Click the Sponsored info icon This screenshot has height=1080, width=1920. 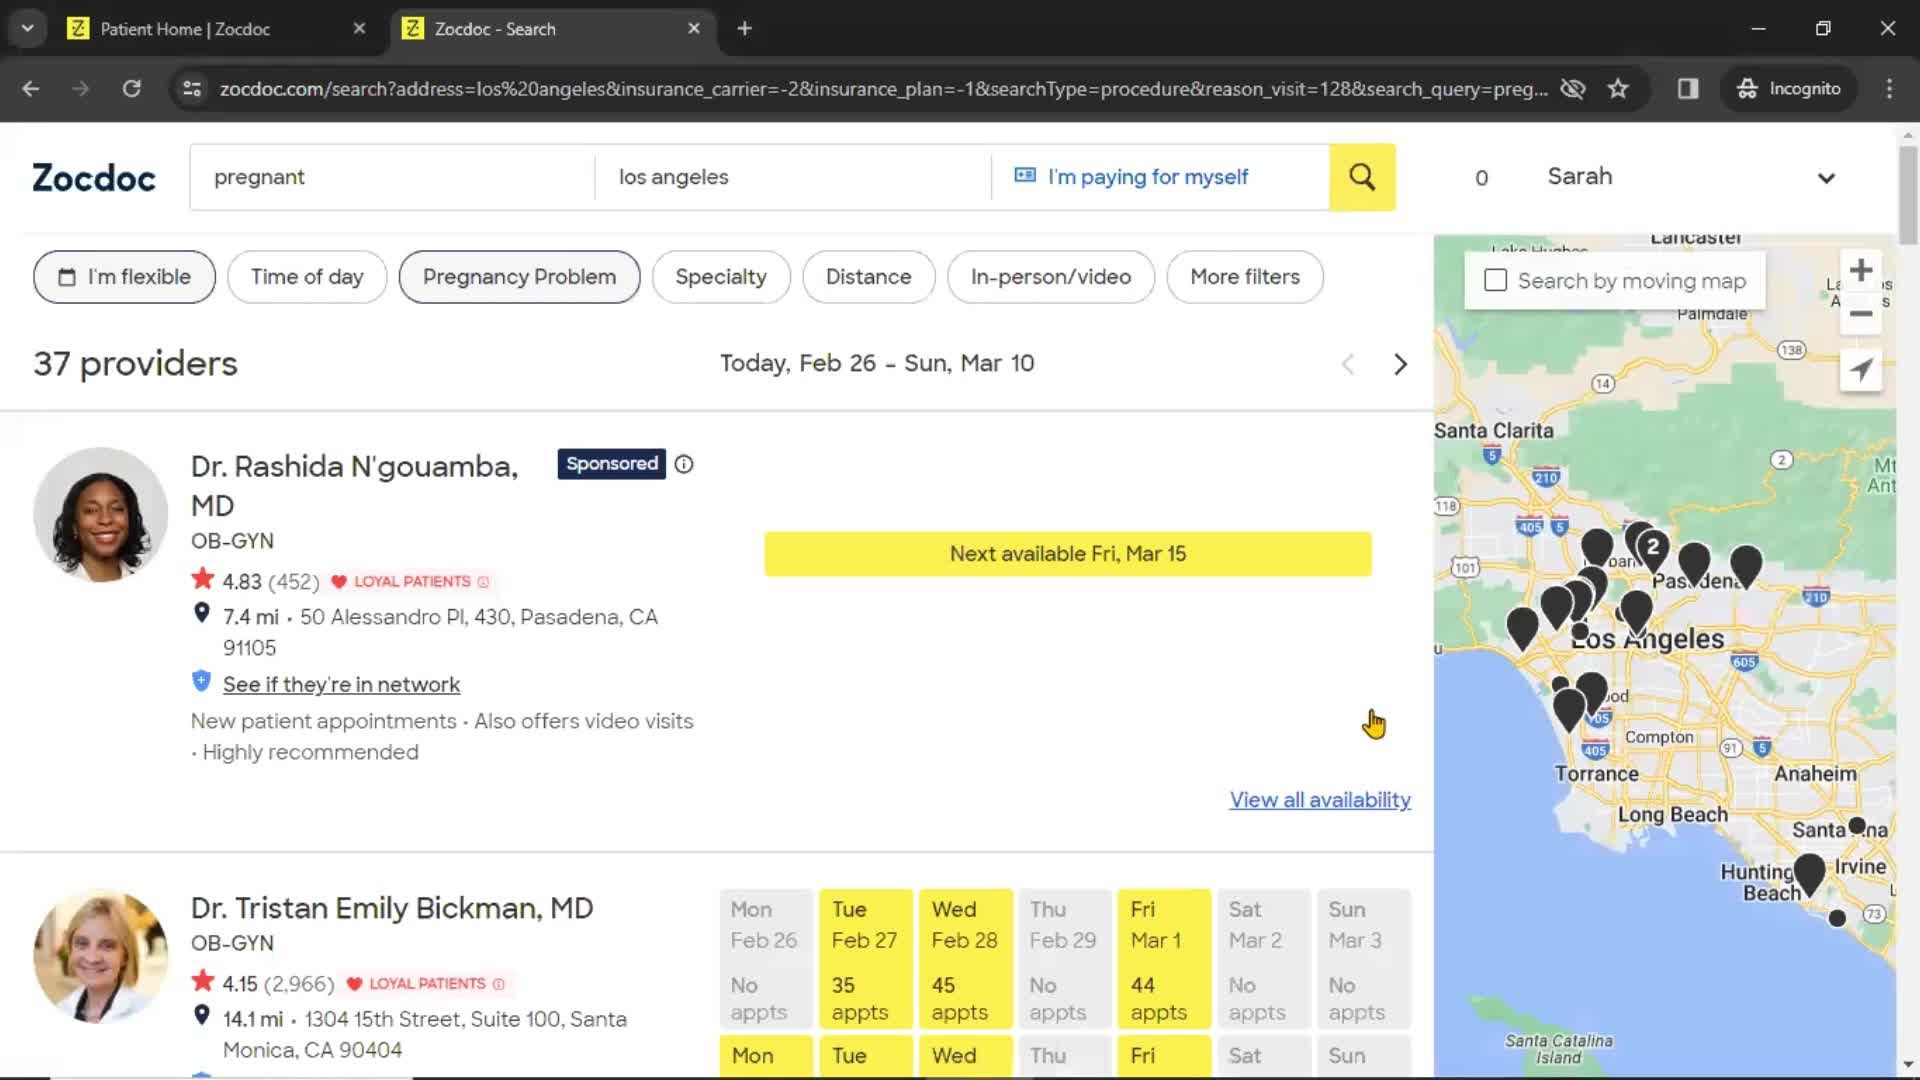(684, 464)
